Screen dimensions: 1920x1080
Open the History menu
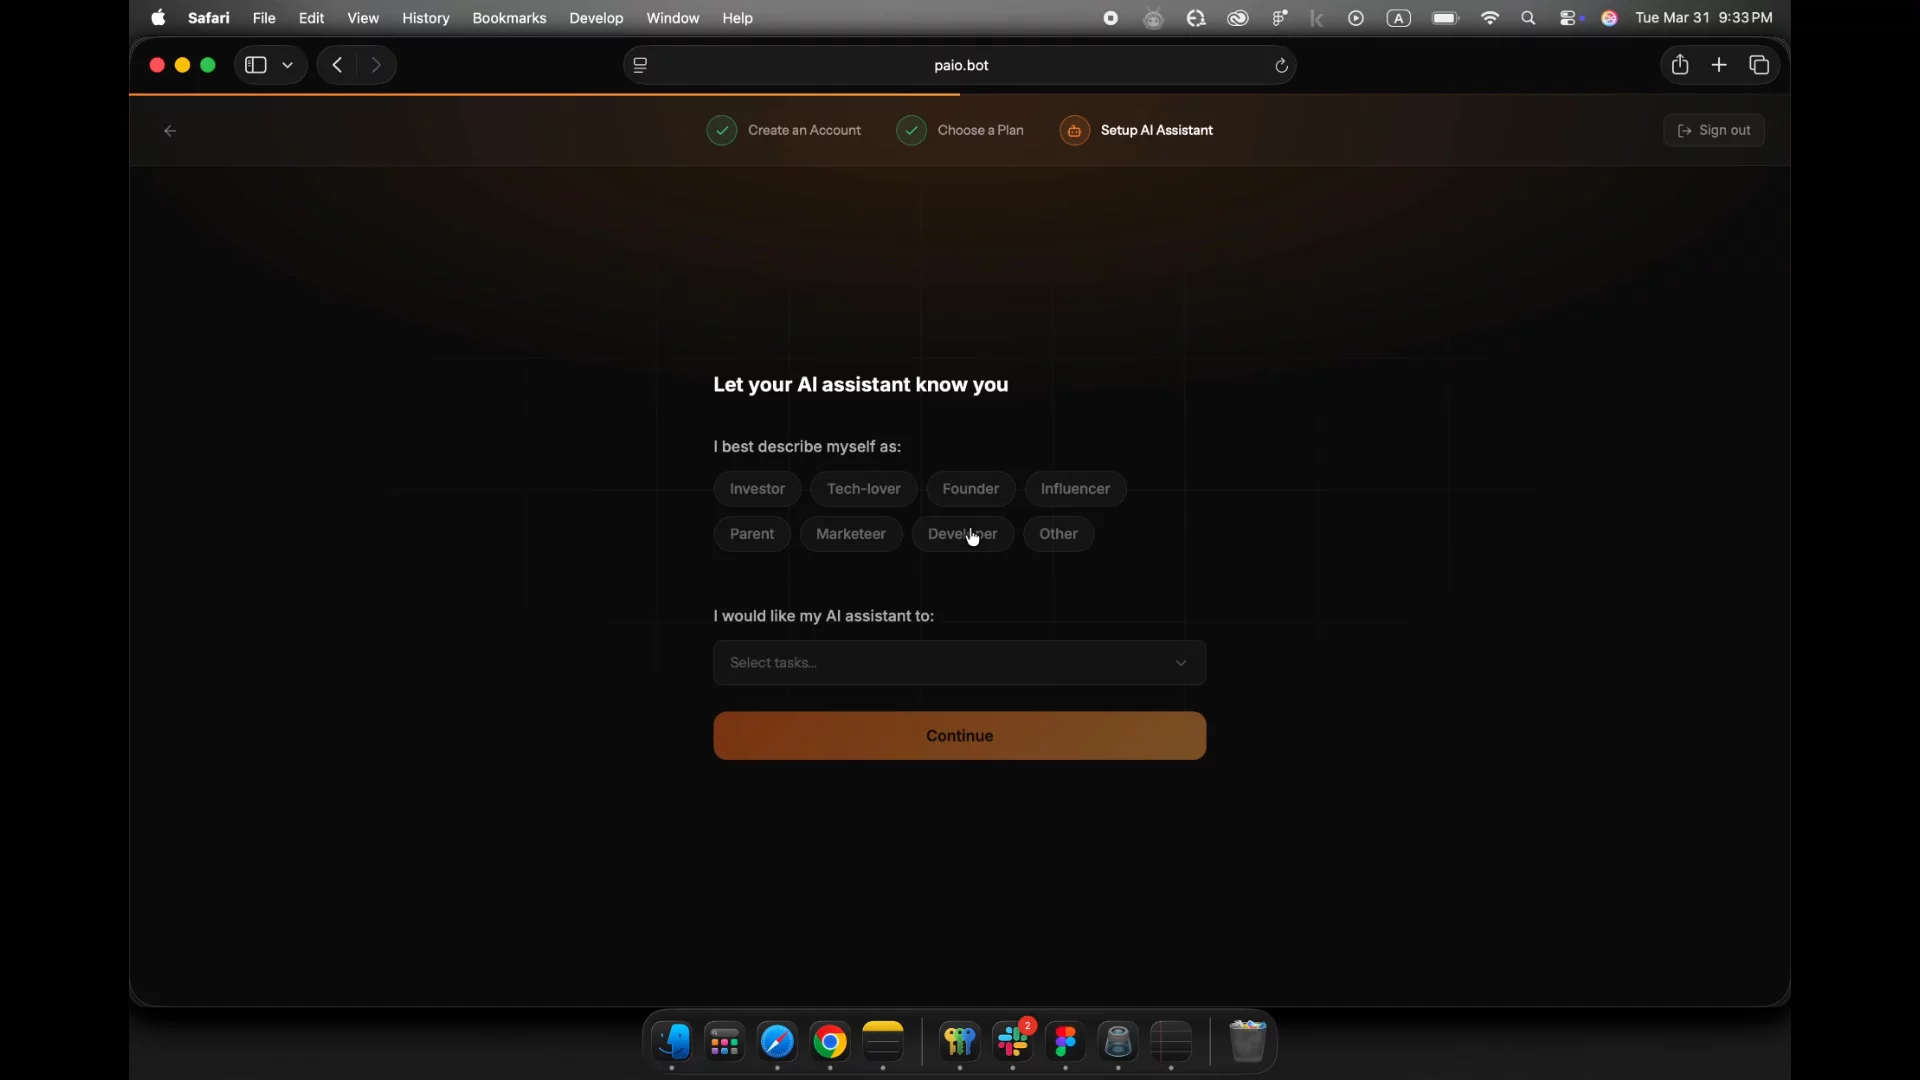point(426,18)
